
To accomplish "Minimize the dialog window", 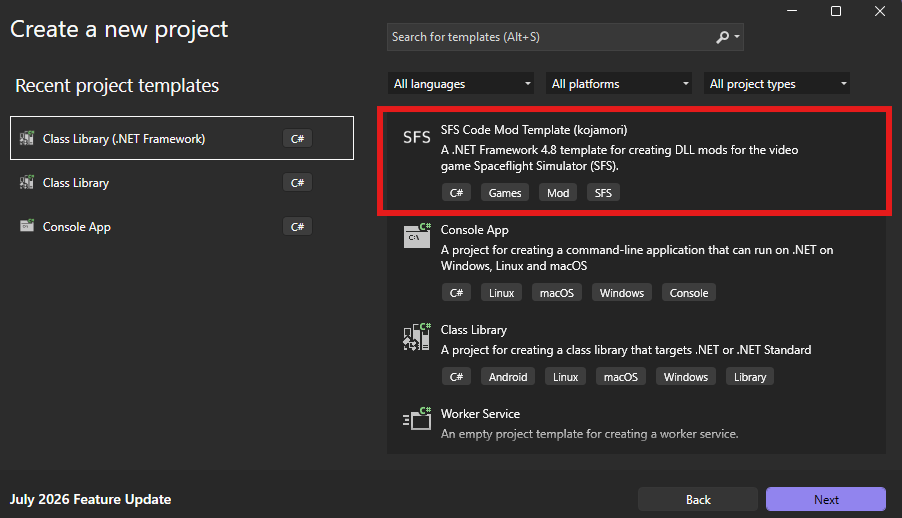I will pos(792,11).
